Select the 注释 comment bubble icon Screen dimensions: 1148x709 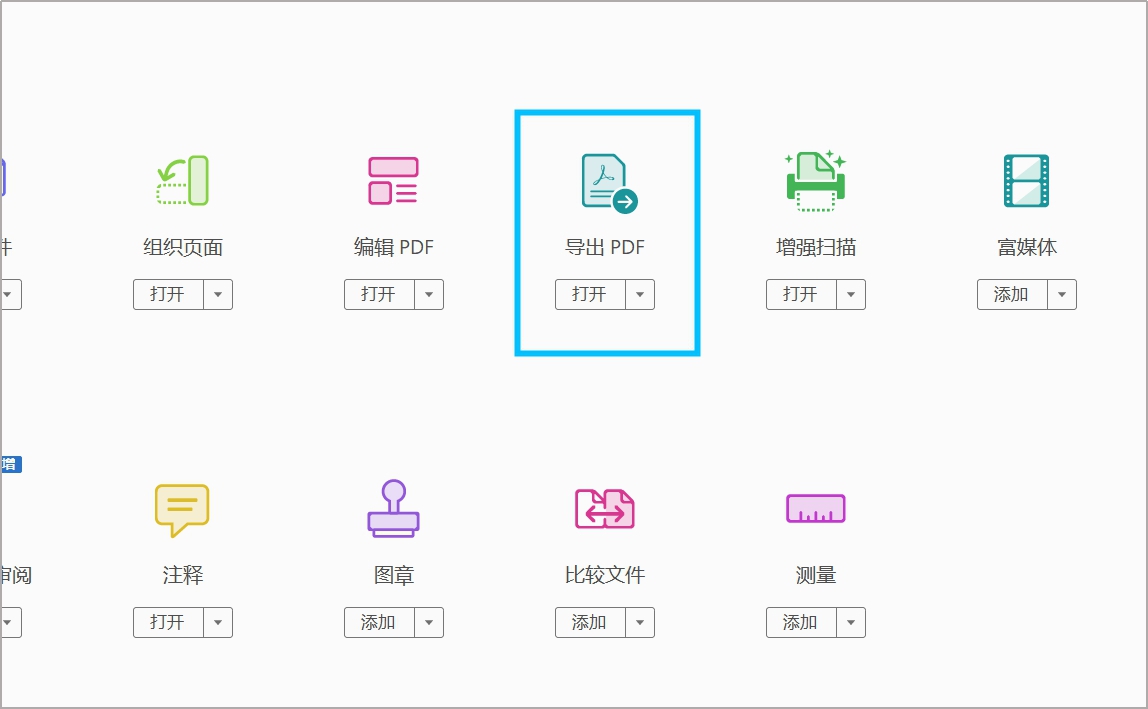coord(182,510)
